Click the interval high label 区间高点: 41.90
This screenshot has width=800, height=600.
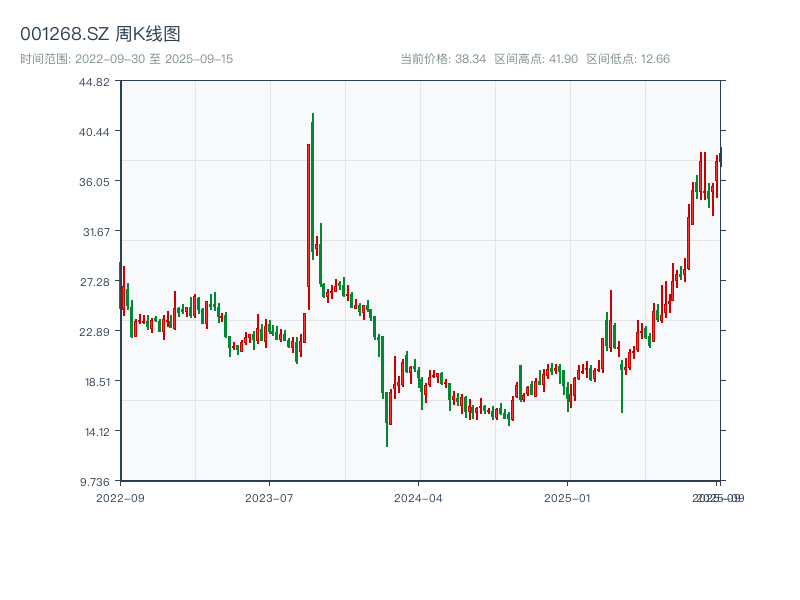[536, 59]
